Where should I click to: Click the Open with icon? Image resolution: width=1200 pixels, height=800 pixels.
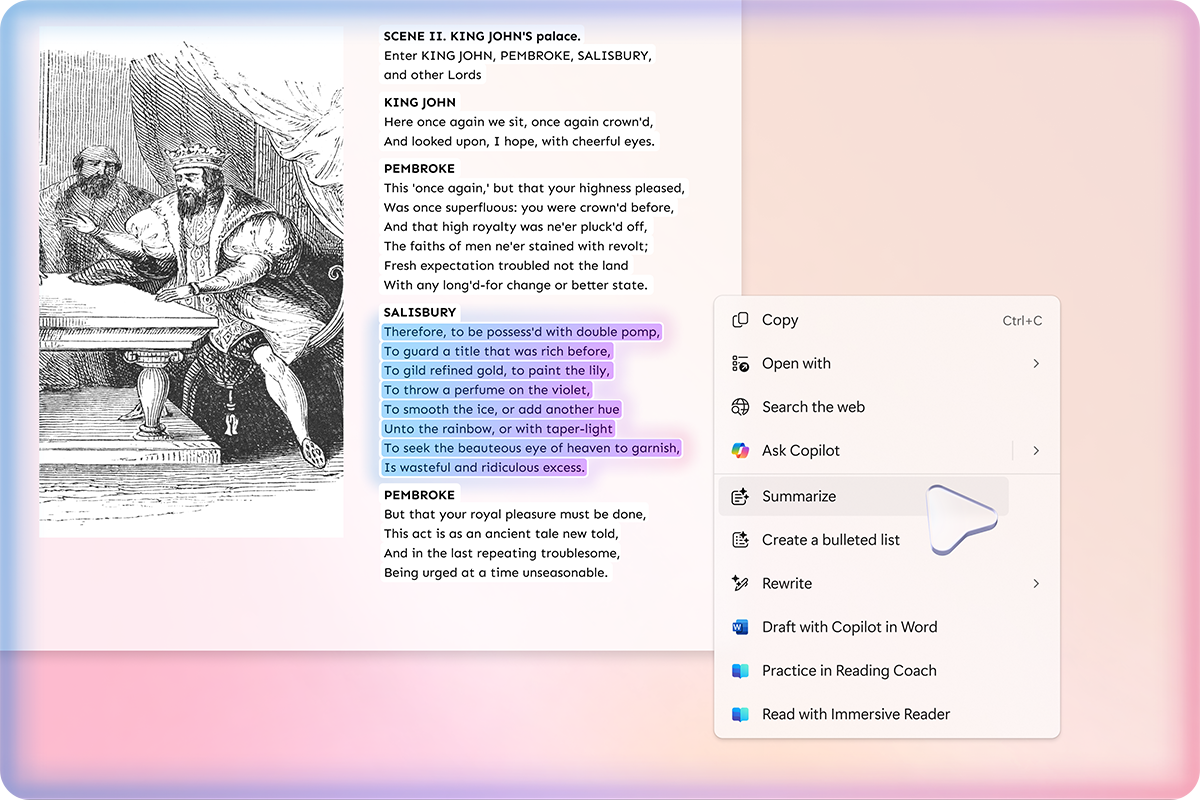[x=740, y=364]
